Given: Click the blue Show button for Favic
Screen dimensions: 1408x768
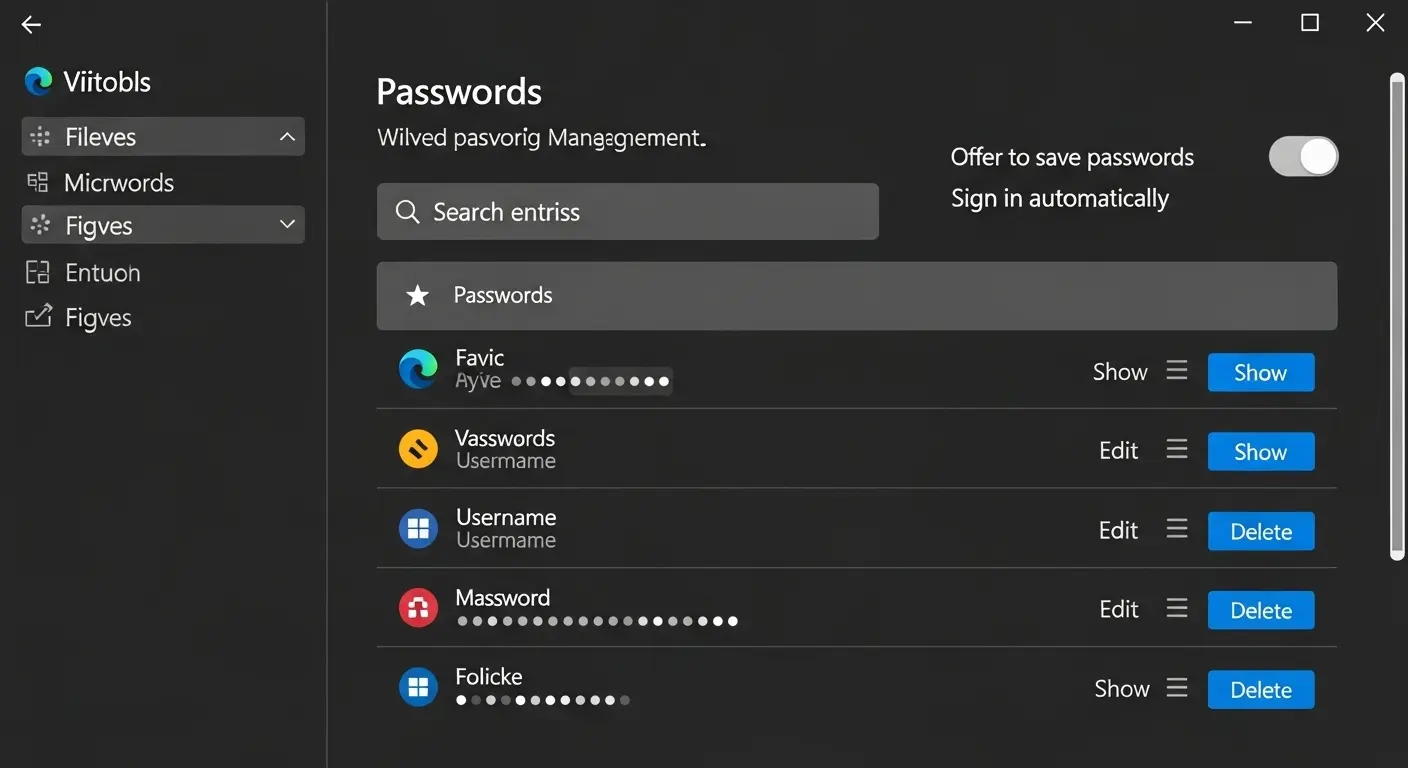Looking at the screenshot, I should point(1260,372).
